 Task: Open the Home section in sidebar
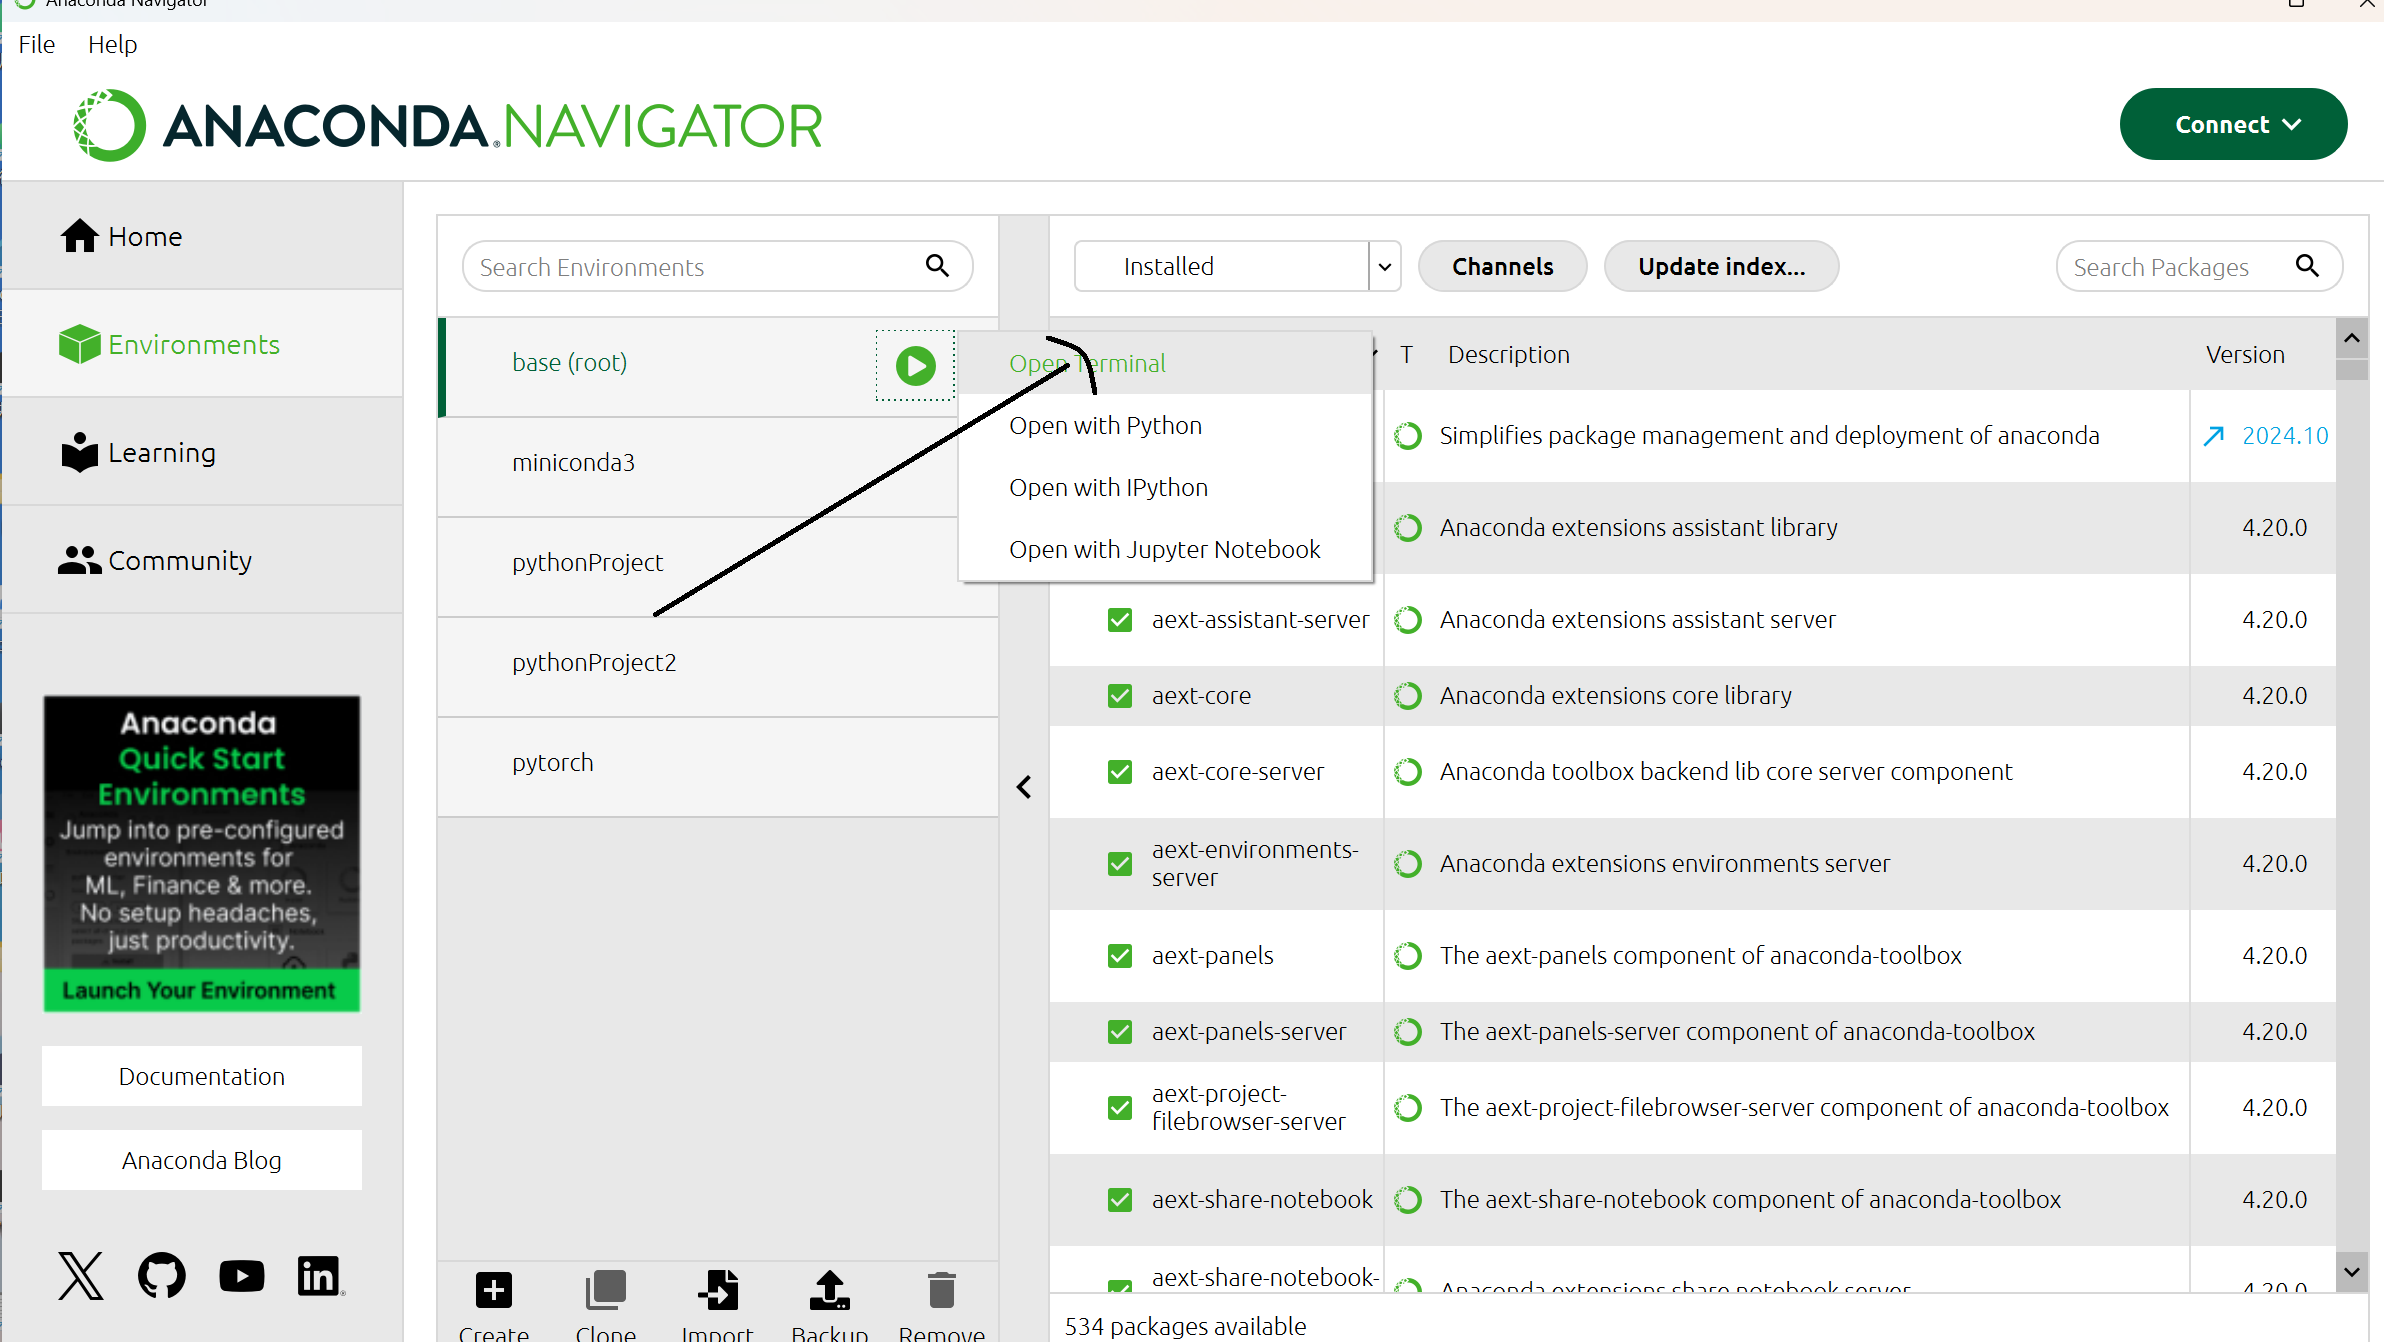[202, 236]
